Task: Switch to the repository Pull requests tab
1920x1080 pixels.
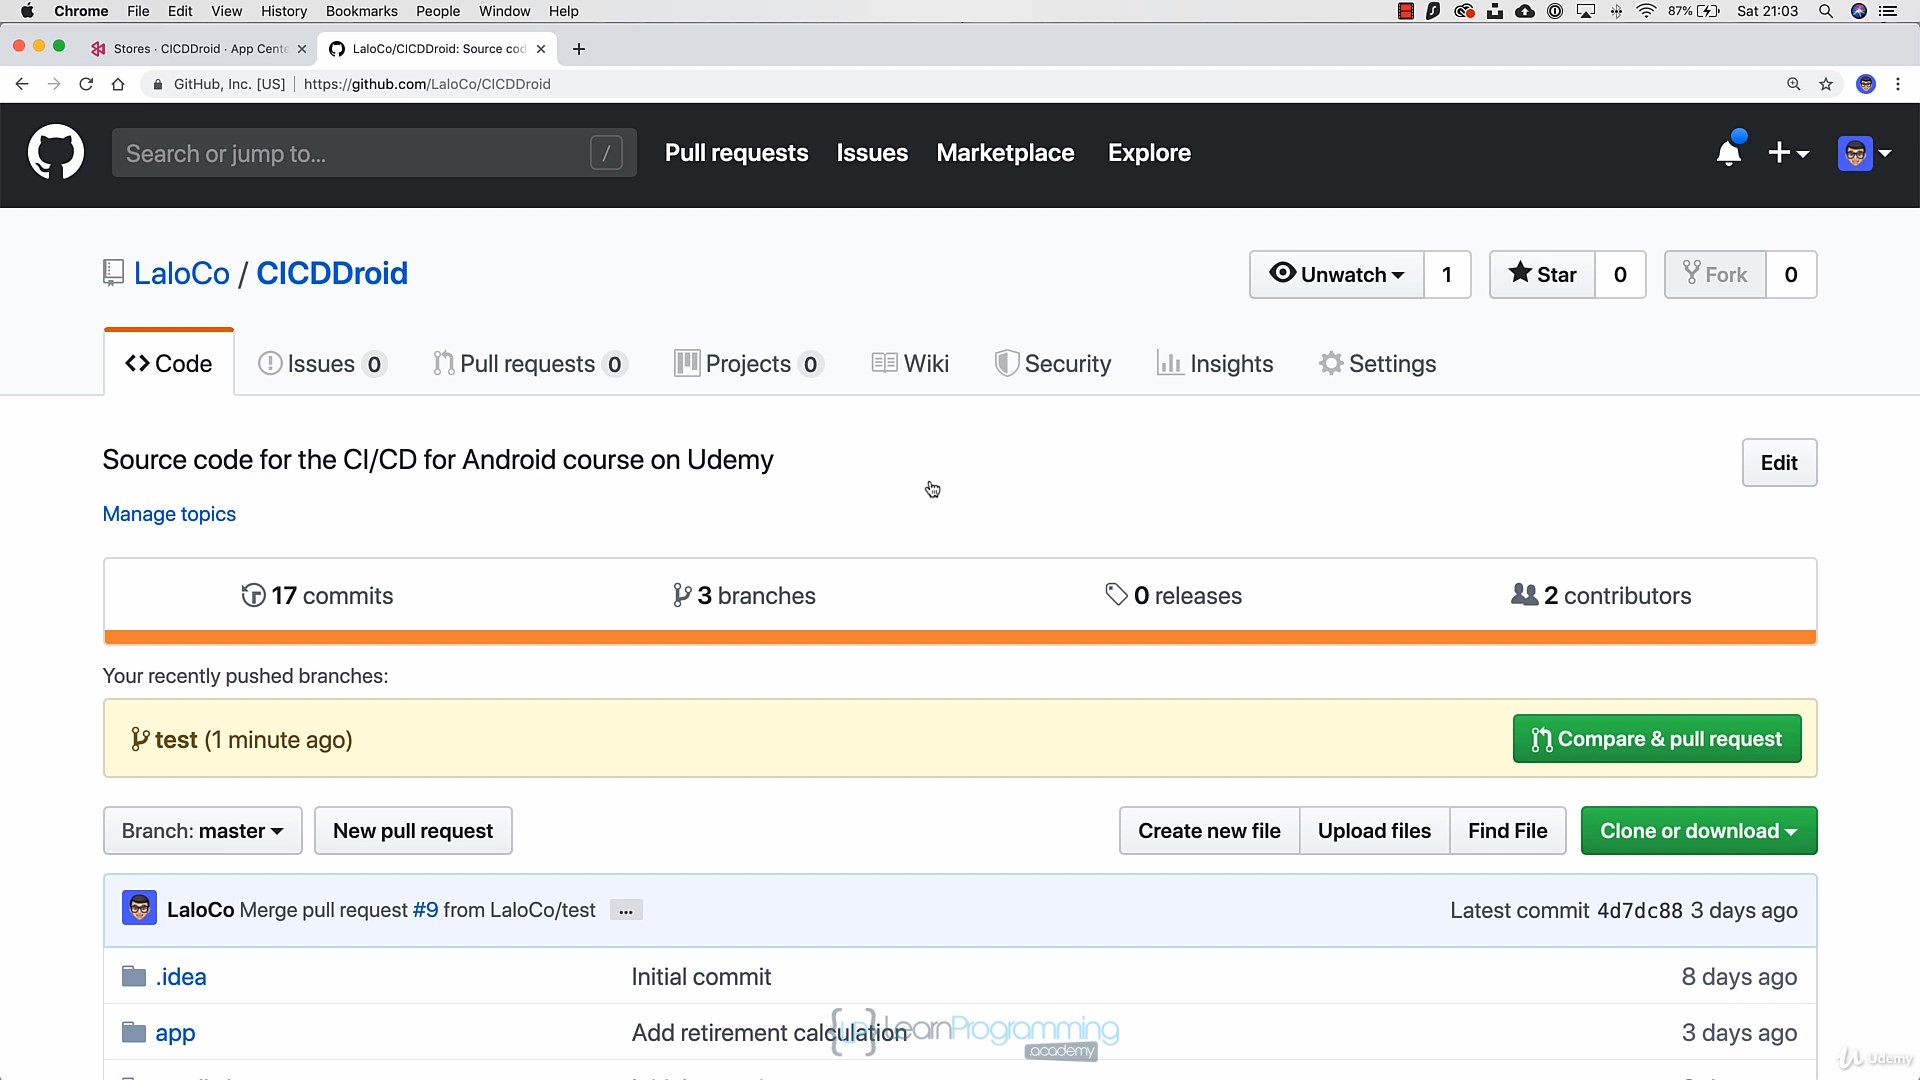Action: pyautogui.click(x=530, y=363)
